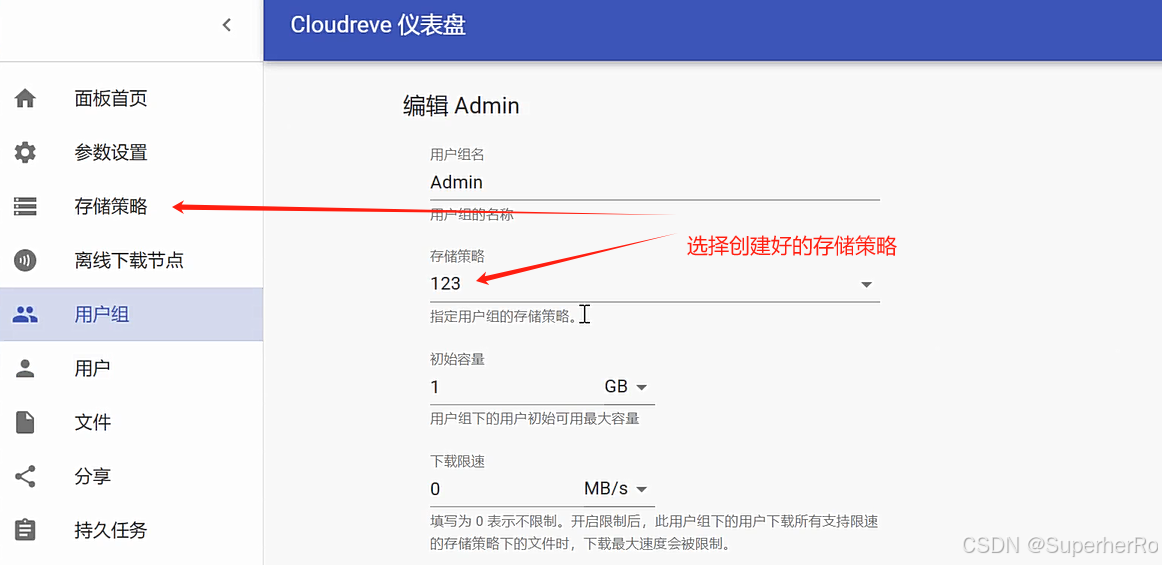Screen dimensions: 1162x565
Task: Click the gear icon beside 参数设置
Action: click(x=25, y=153)
